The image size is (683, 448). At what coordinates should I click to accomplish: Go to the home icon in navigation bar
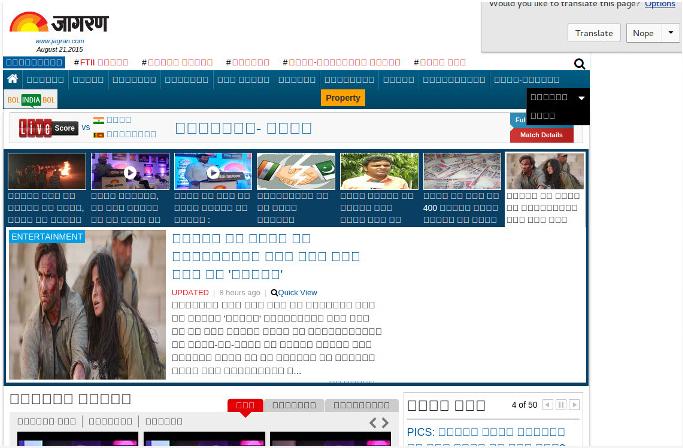[13, 79]
